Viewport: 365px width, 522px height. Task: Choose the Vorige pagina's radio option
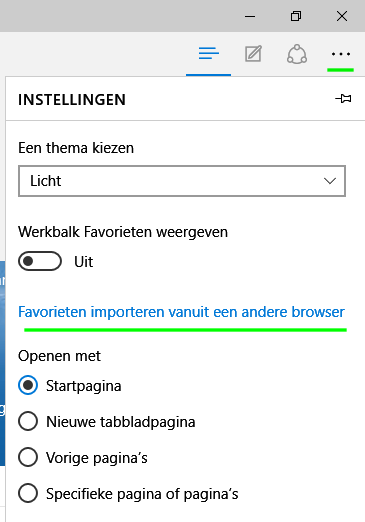28,457
